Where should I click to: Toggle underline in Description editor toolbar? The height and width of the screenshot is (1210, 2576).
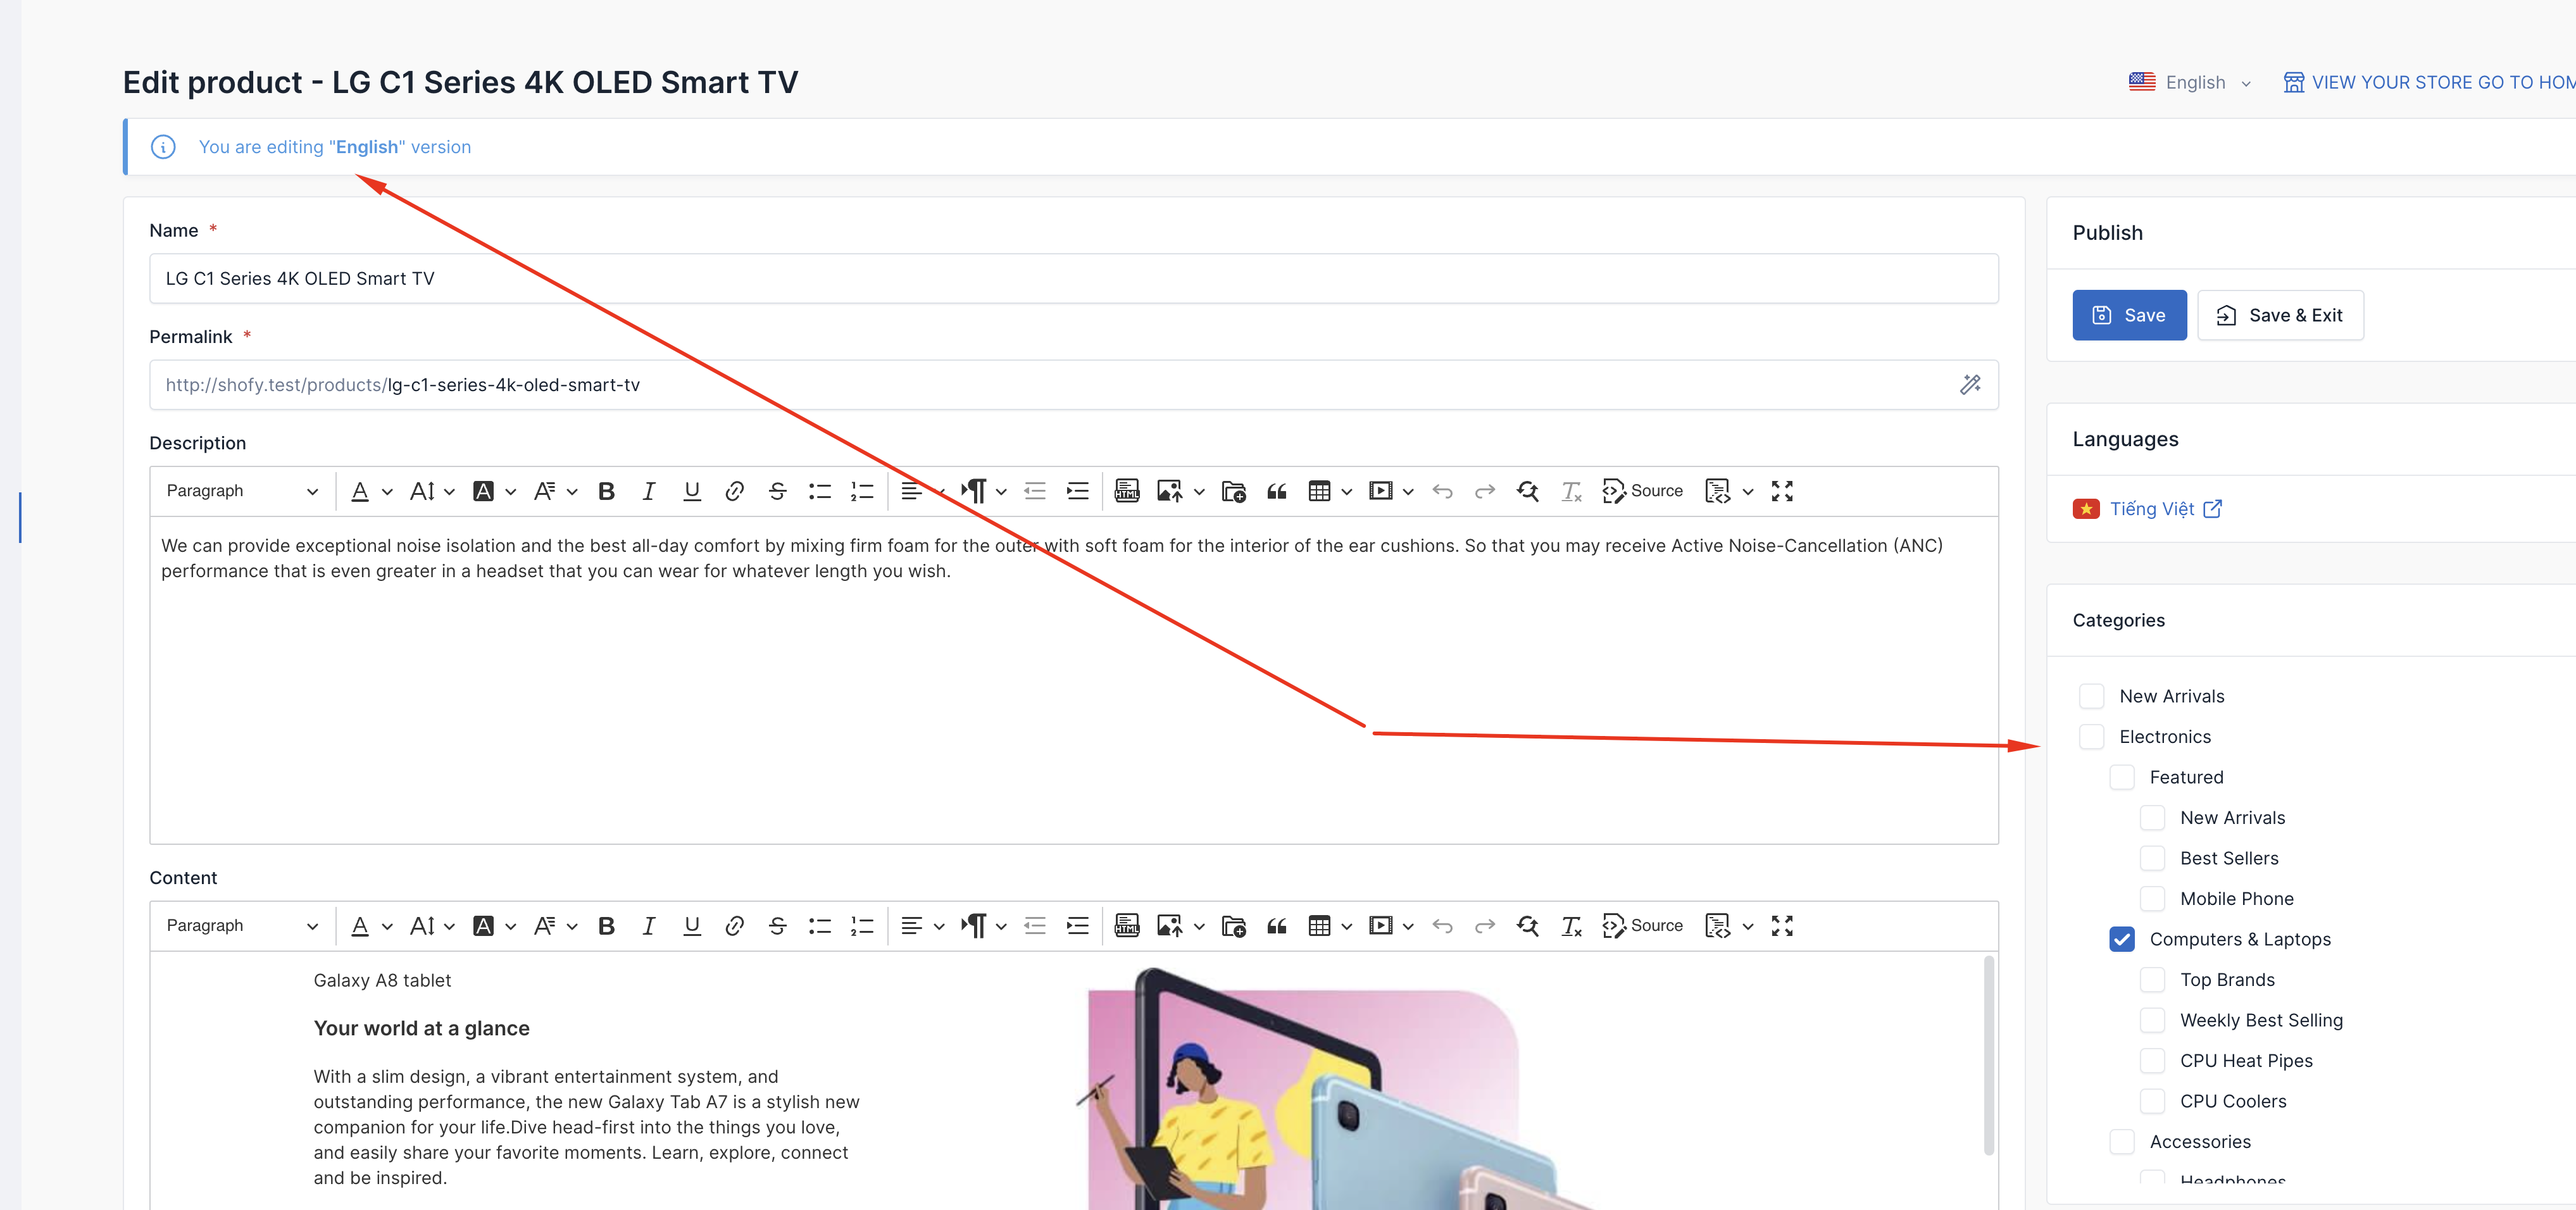[x=691, y=491]
